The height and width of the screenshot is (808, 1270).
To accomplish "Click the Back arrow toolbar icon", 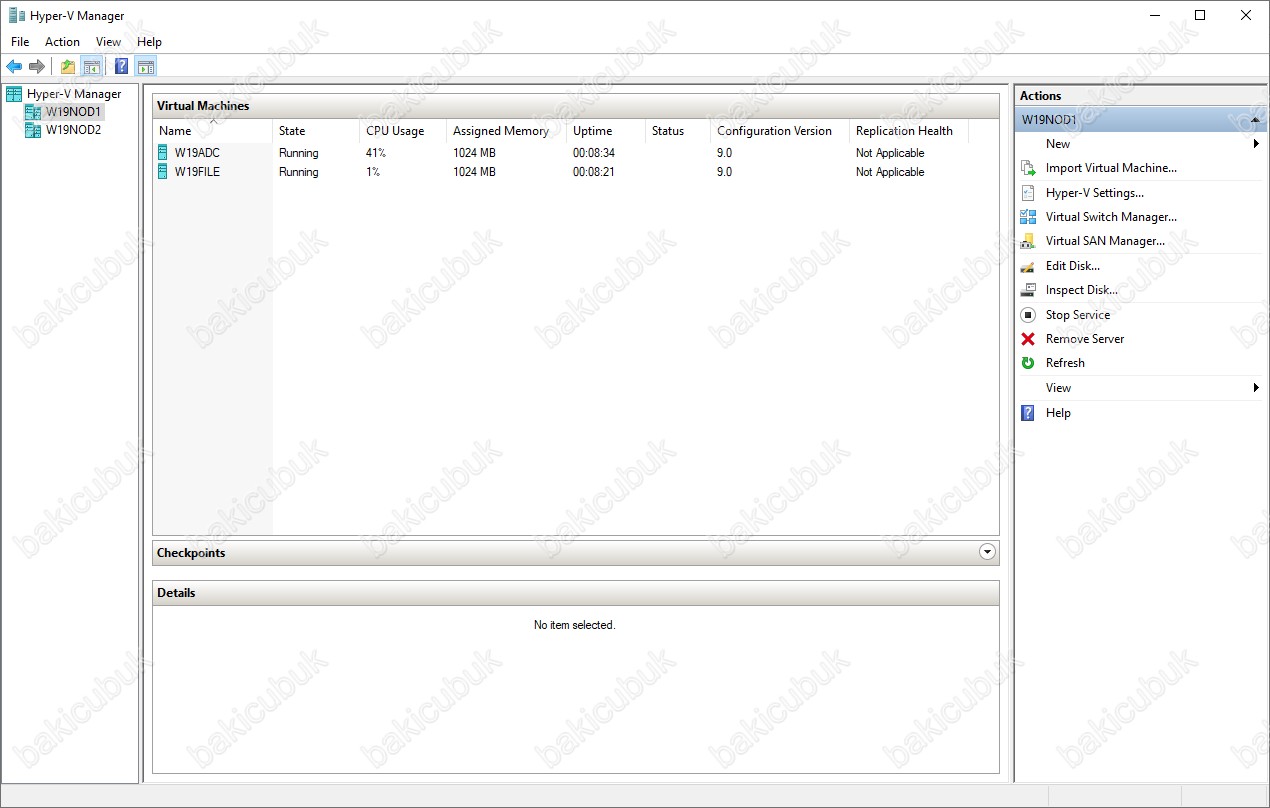I will pyautogui.click(x=14, y=66).
